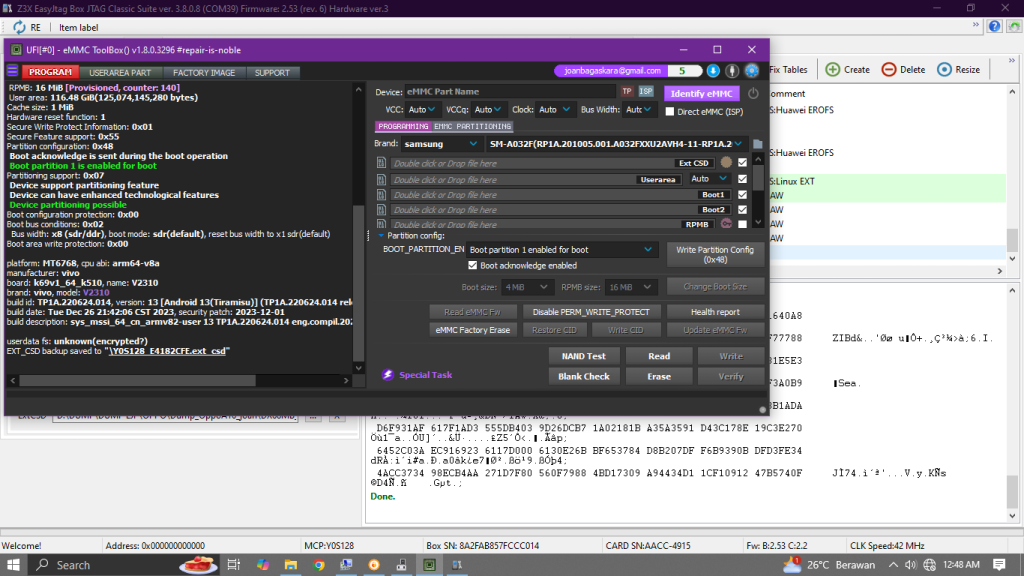The image size is (1024, 576).
Task: Click the brown gear icon on Ext CSD row
Action: [726, 163]
